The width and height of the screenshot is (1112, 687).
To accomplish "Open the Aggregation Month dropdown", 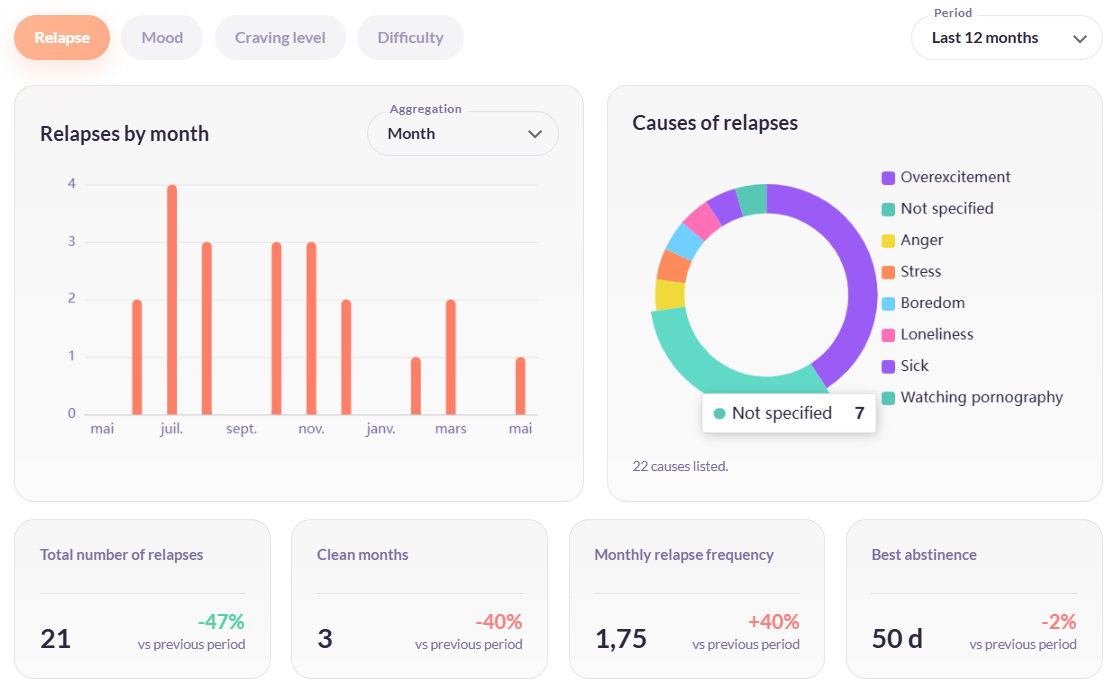I will (x=462, y=133).
